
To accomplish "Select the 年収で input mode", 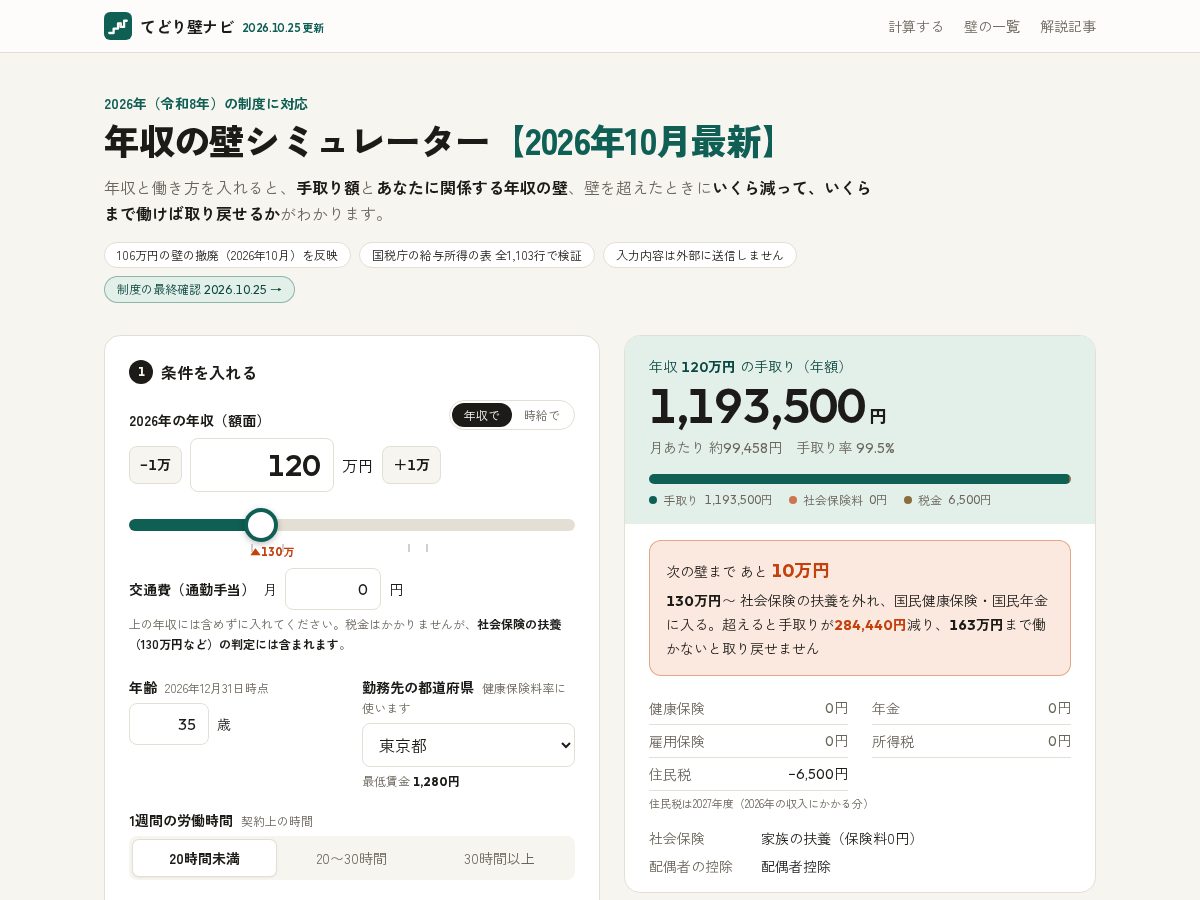I will coord(481,415).
